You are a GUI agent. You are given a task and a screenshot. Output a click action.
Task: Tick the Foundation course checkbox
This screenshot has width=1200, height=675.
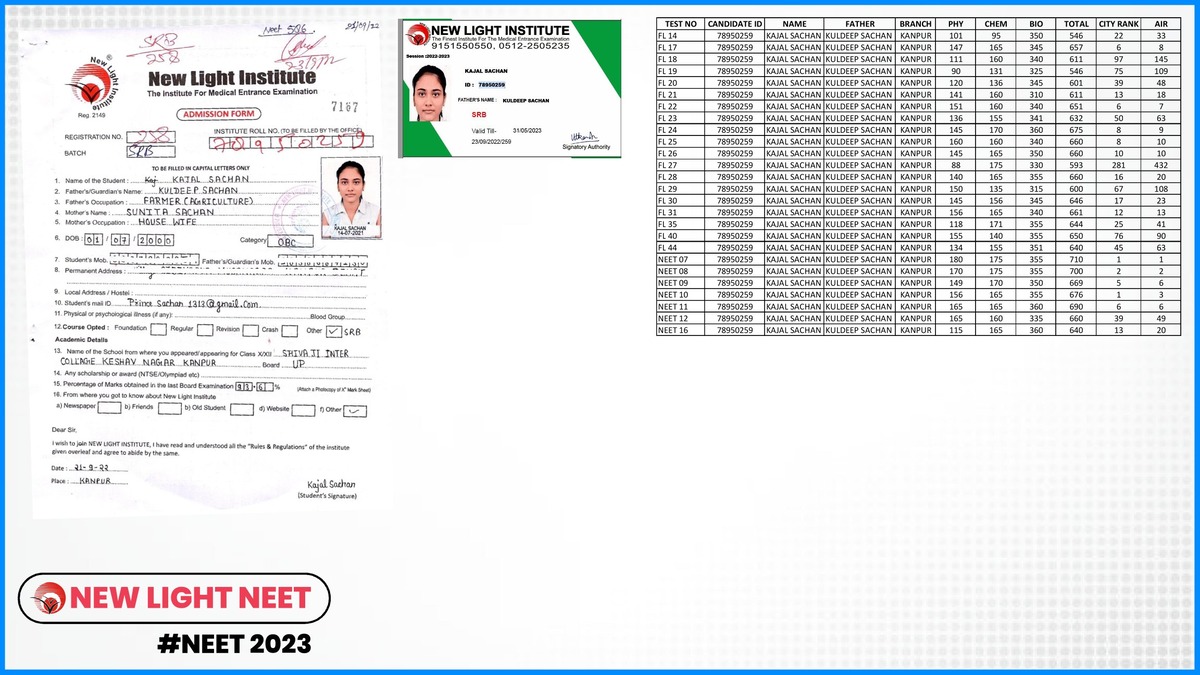[158, 329]
